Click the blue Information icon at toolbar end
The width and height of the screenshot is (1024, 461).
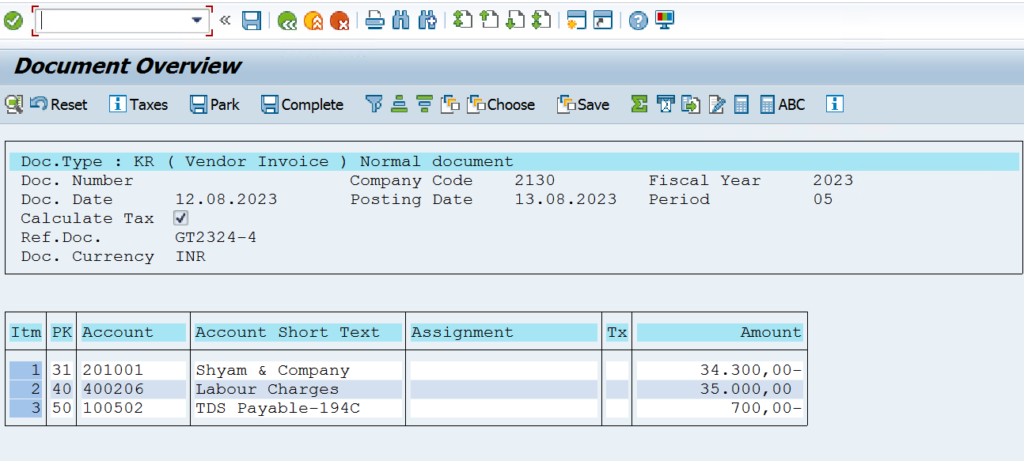pyautogui.click(x=835, y=104)
